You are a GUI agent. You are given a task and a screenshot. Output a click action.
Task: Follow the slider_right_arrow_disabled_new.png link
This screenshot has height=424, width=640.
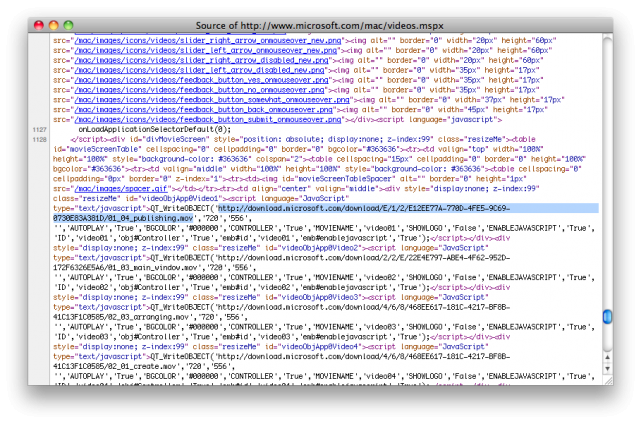[201, 60]
